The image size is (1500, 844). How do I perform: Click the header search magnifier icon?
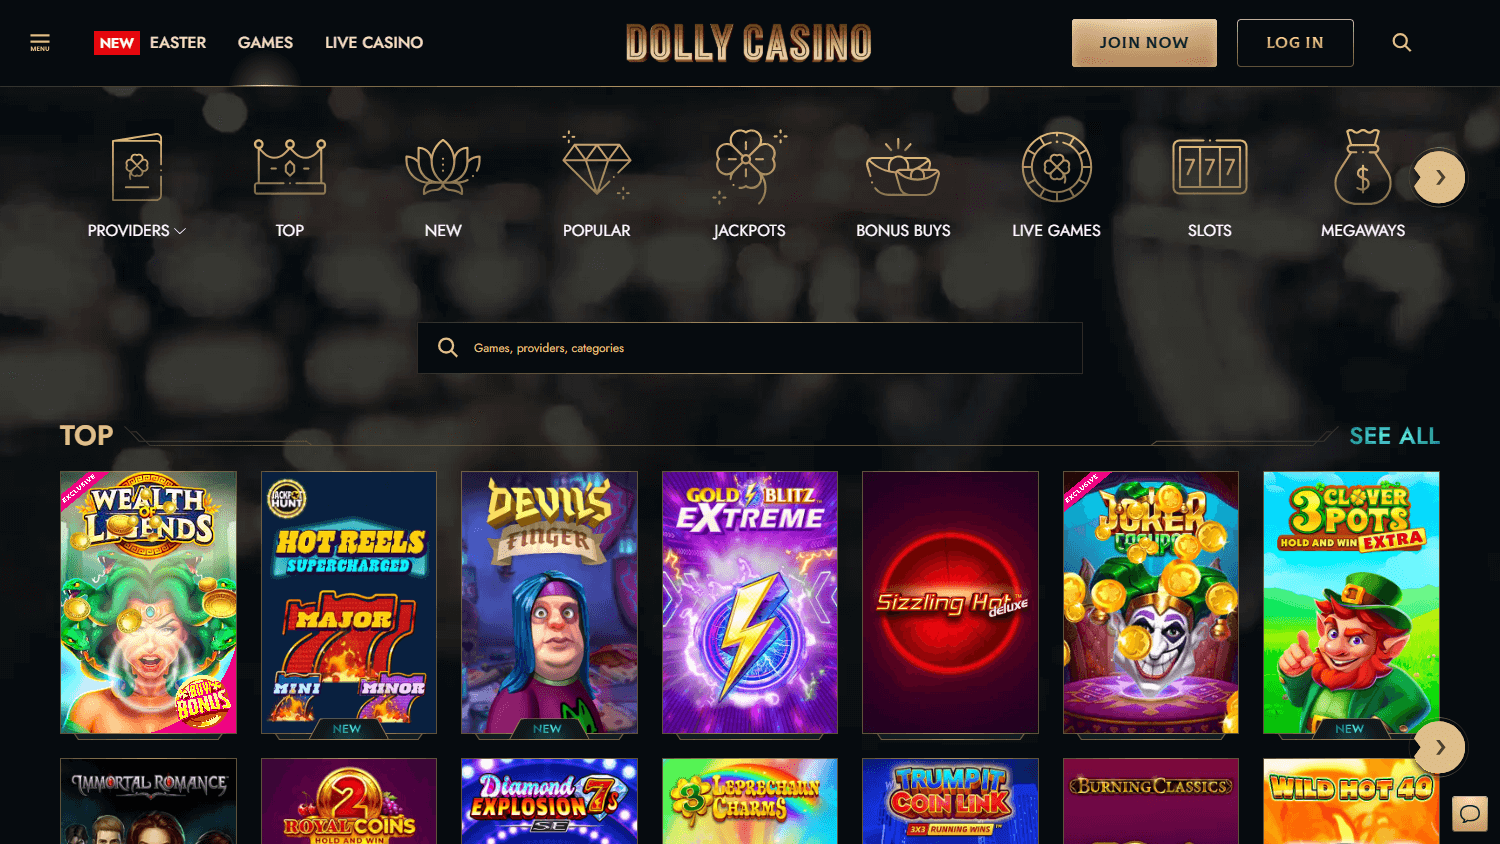[x=1402, y=43]
